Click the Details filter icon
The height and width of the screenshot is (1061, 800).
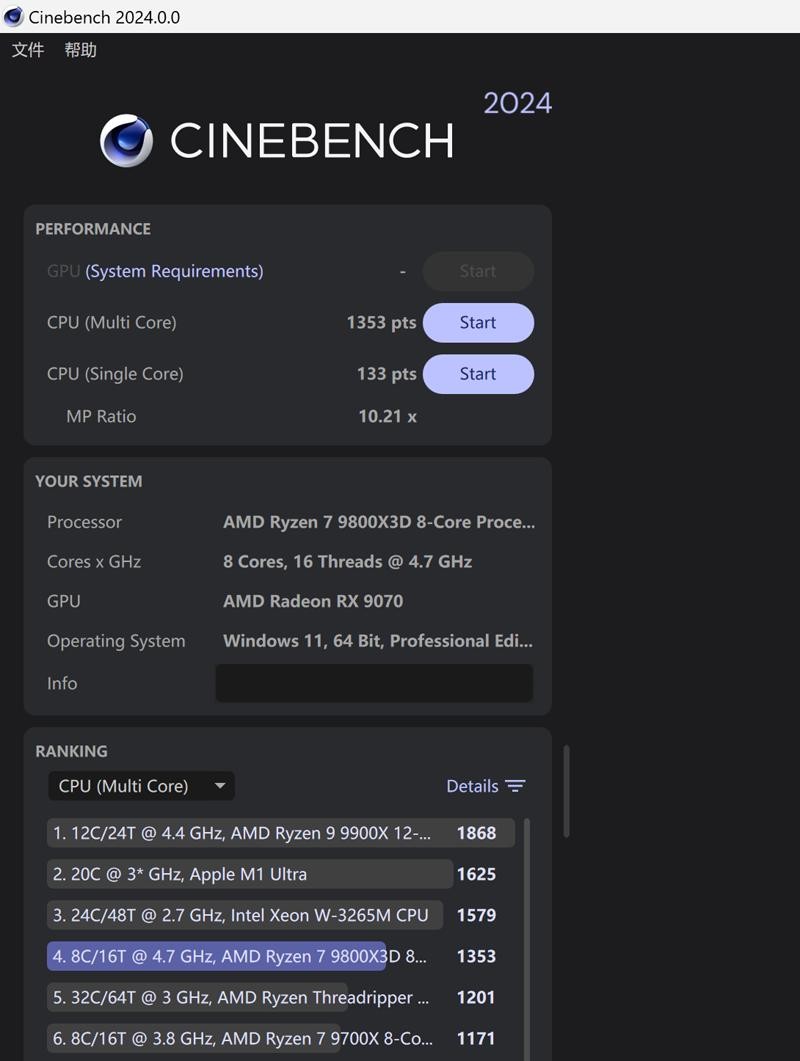[x=516, y=786]
